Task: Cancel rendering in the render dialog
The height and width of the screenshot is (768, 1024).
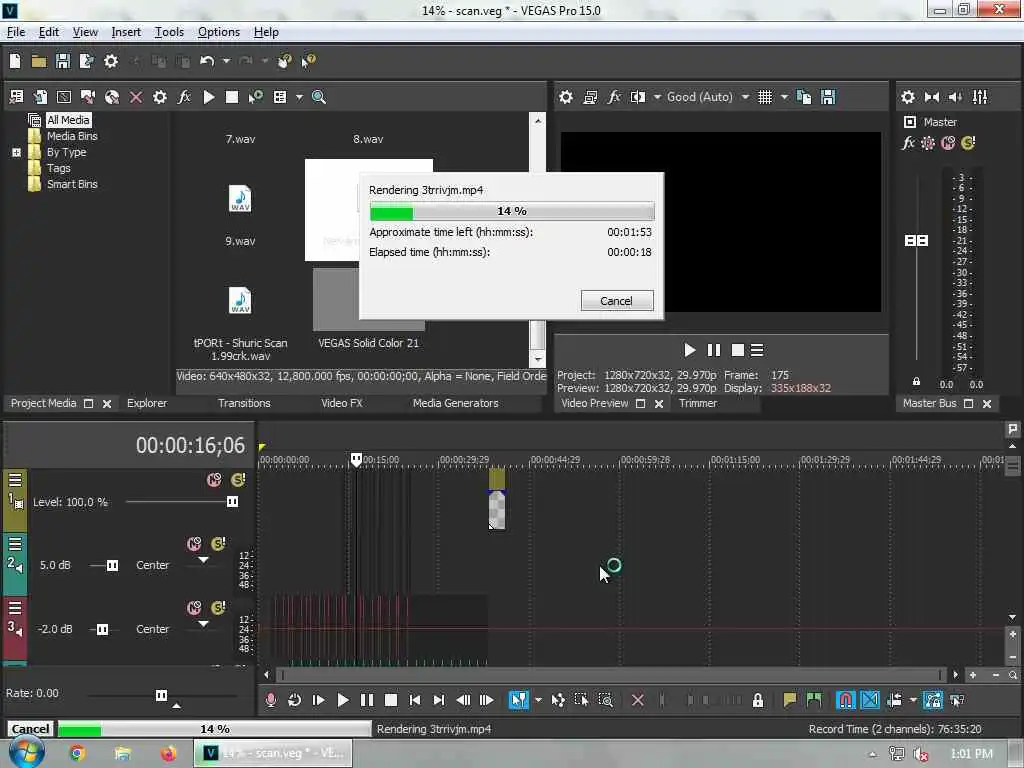Action: coord(616,301)
